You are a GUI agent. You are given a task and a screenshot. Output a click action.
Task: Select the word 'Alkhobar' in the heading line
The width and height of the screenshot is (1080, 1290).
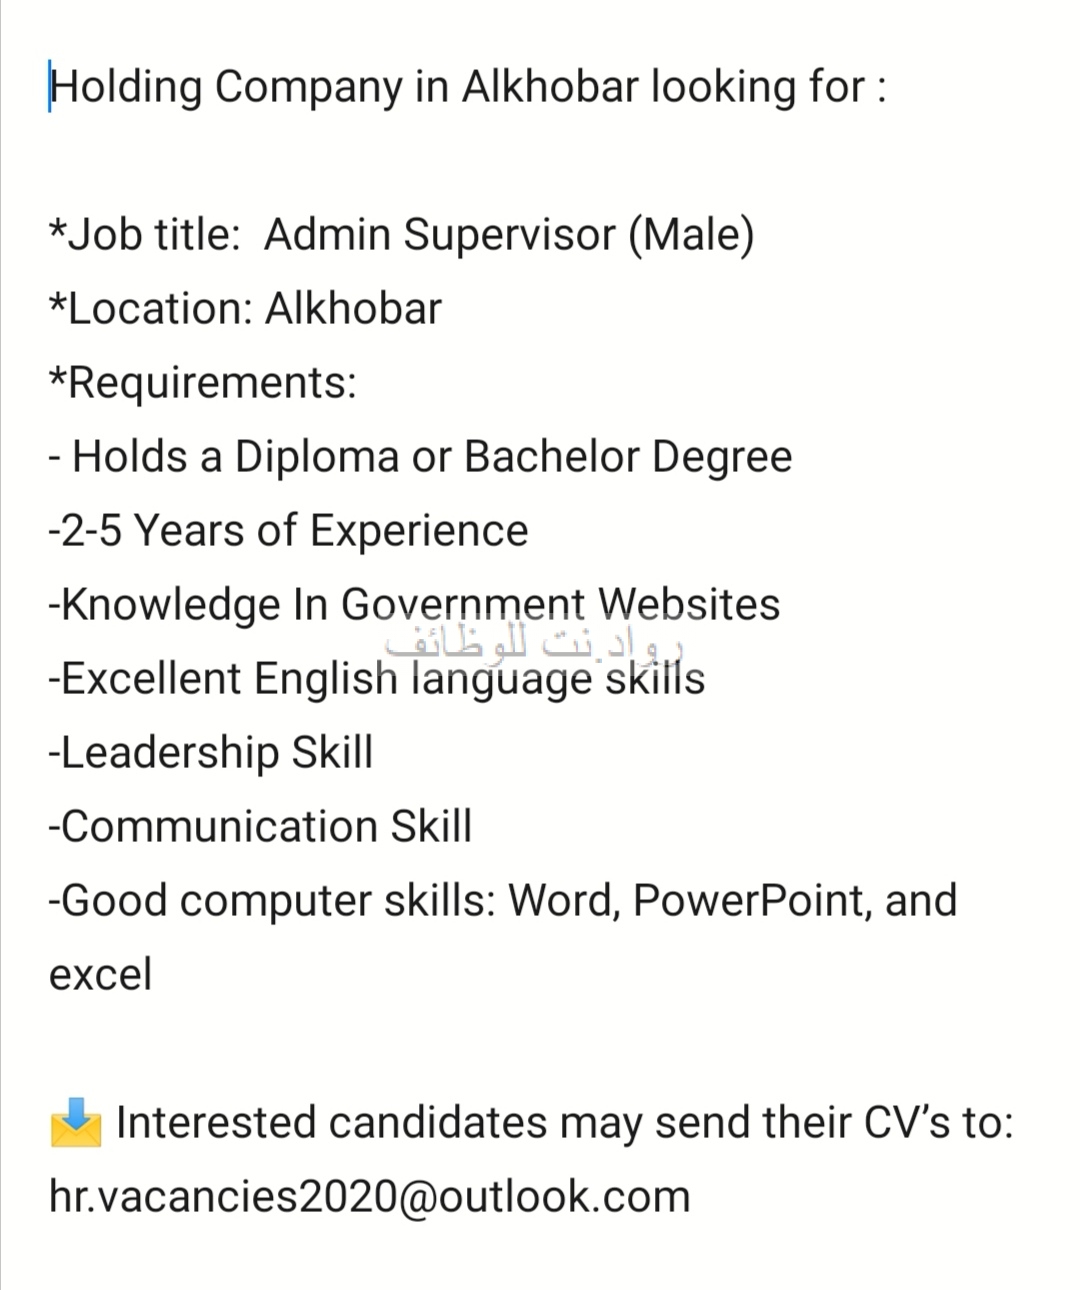pos(549,87)
